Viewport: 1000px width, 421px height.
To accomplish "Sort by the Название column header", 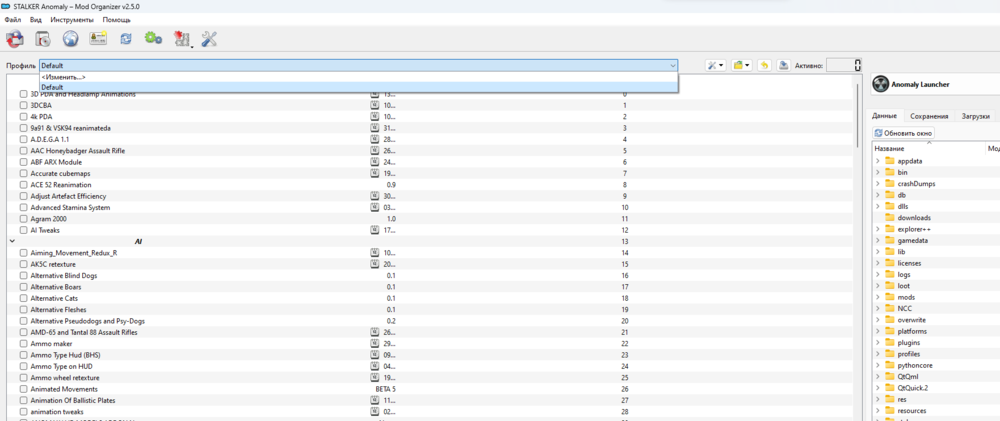I will point(929,148).
